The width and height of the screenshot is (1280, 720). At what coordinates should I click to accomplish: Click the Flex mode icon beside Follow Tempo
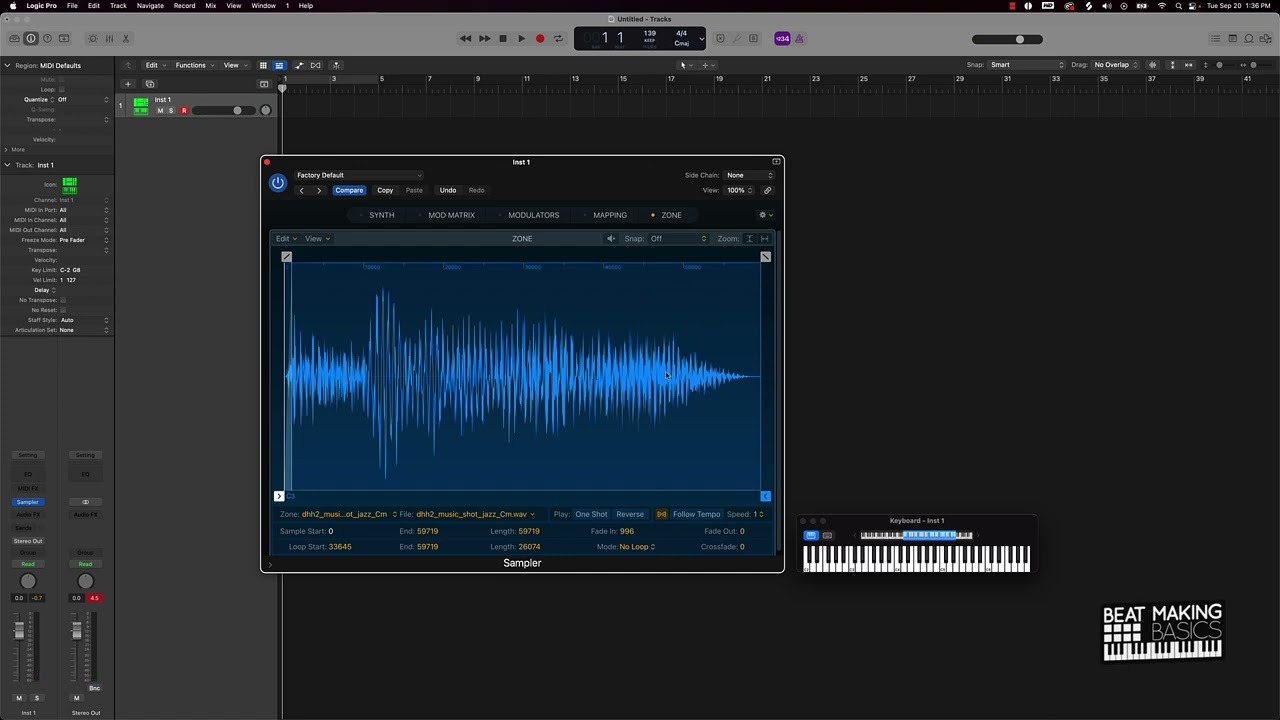[x=661, y=515]
